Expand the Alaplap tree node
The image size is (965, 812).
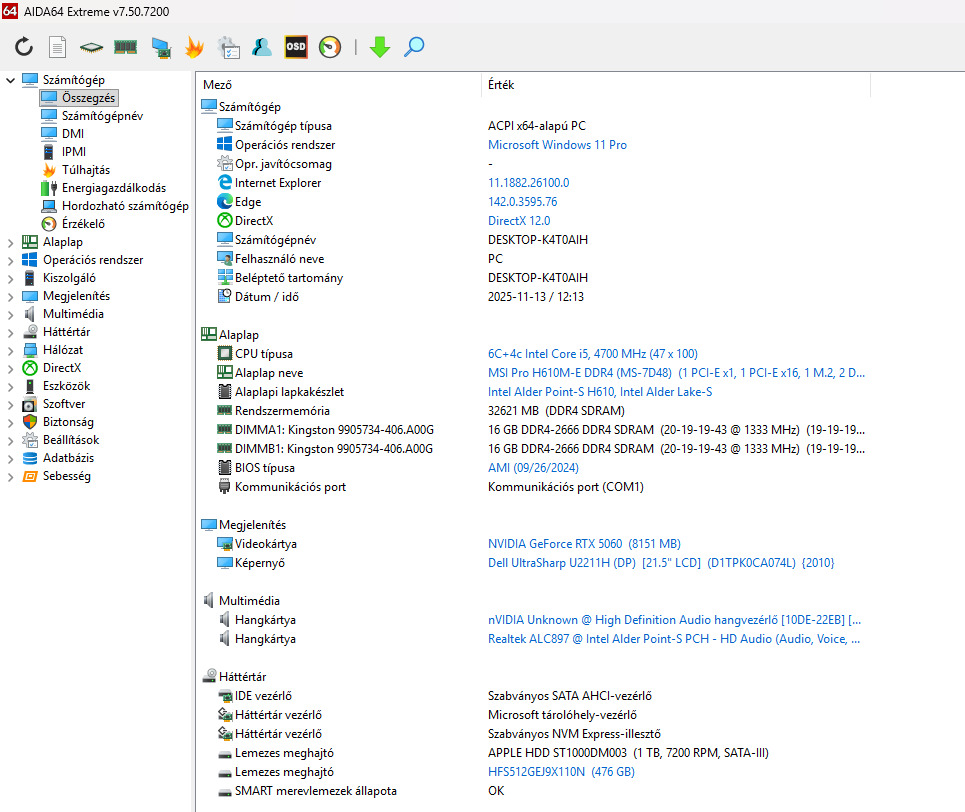10,243
